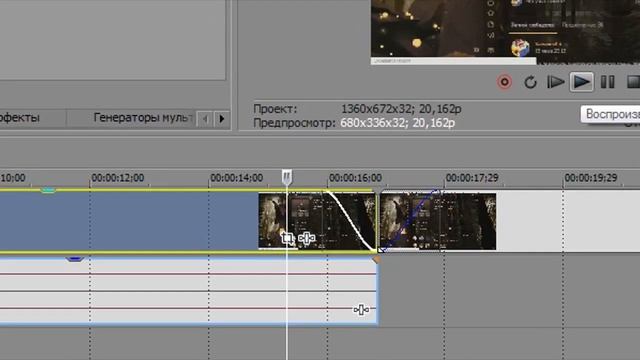Click Play from start button
This screenshot has height=360, width=640.
tap(555, 82)
